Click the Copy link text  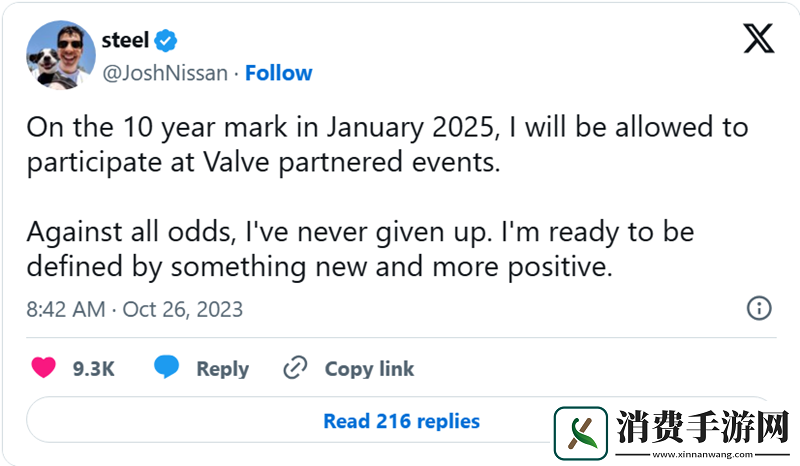click(x=369, y=369)
